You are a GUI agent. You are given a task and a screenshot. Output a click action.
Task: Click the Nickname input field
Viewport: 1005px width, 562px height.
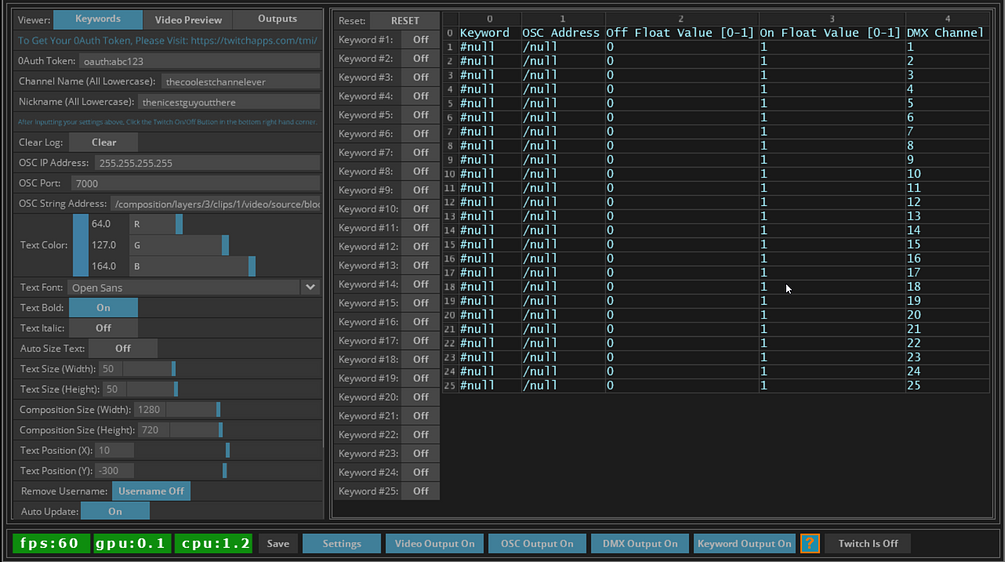229,103
